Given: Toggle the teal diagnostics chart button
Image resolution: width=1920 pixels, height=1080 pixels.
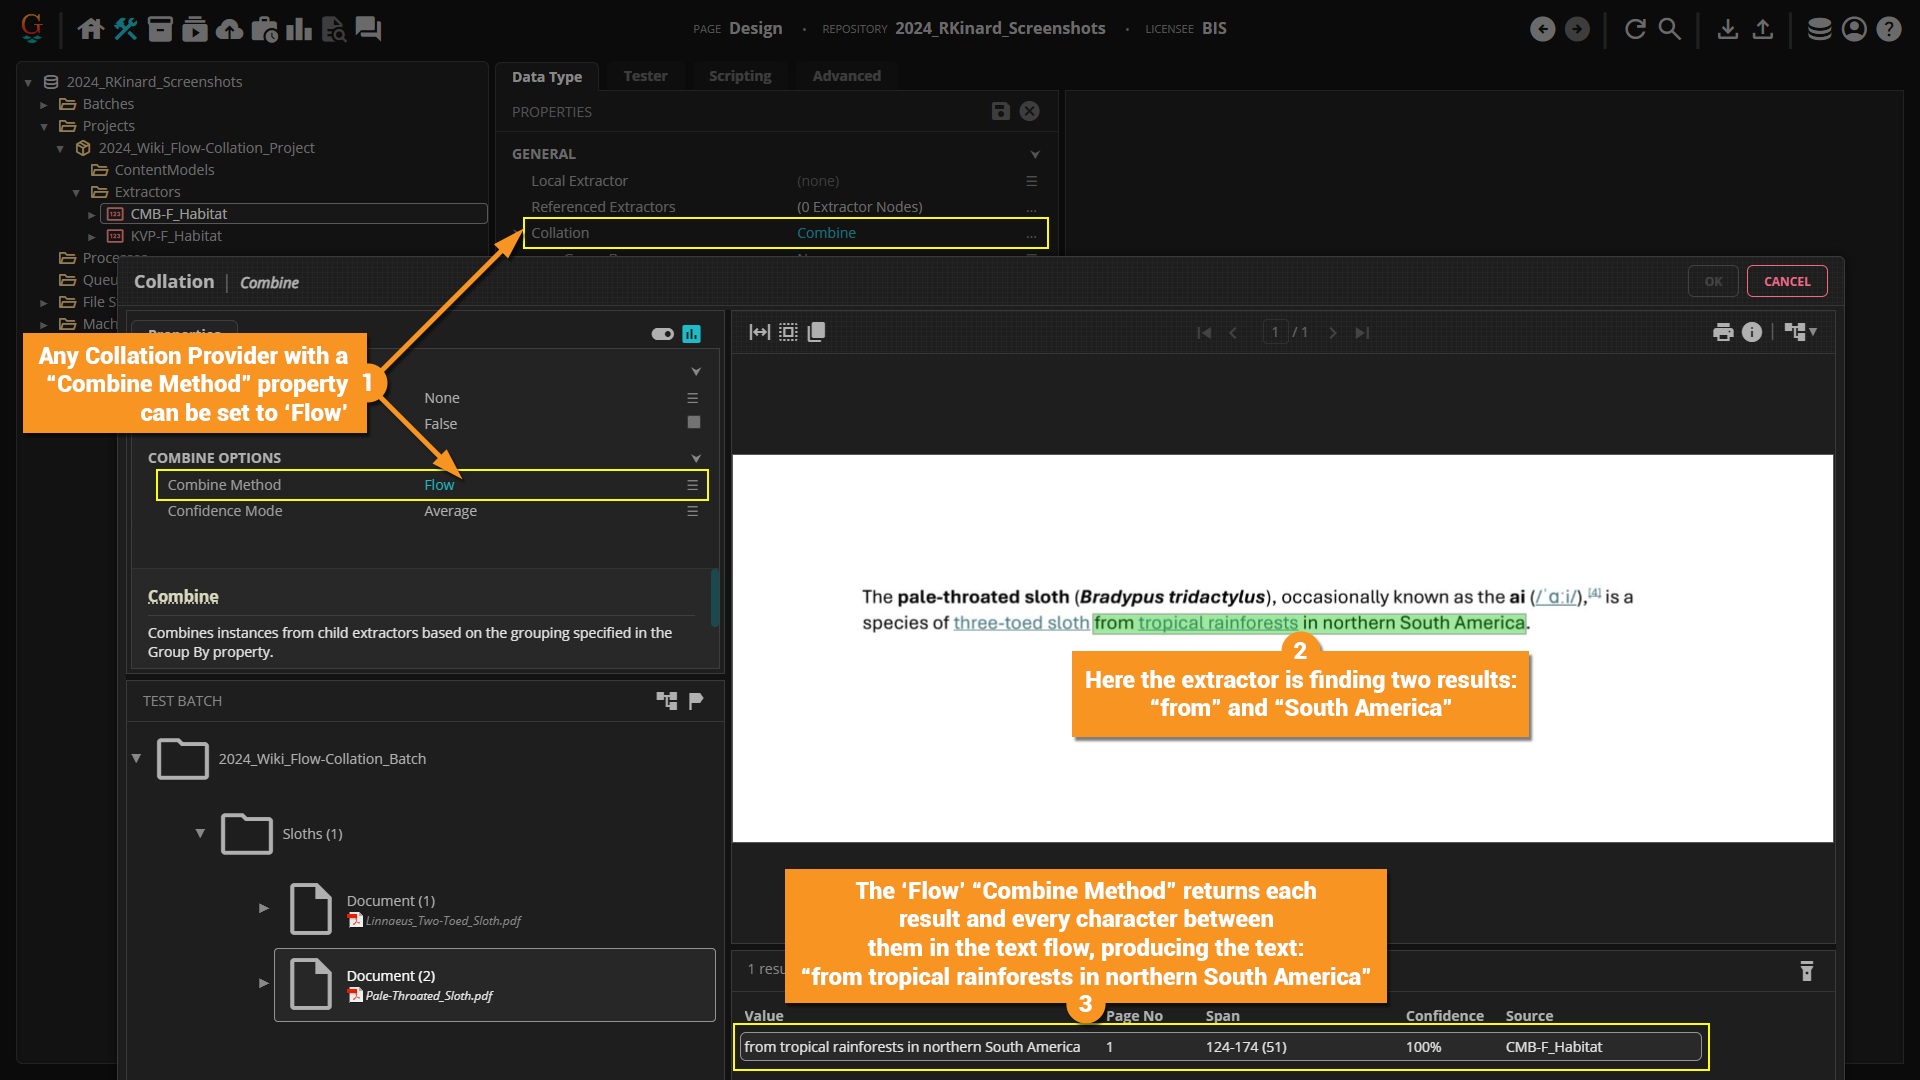Looking at the screenshot, I should point(691,334).
